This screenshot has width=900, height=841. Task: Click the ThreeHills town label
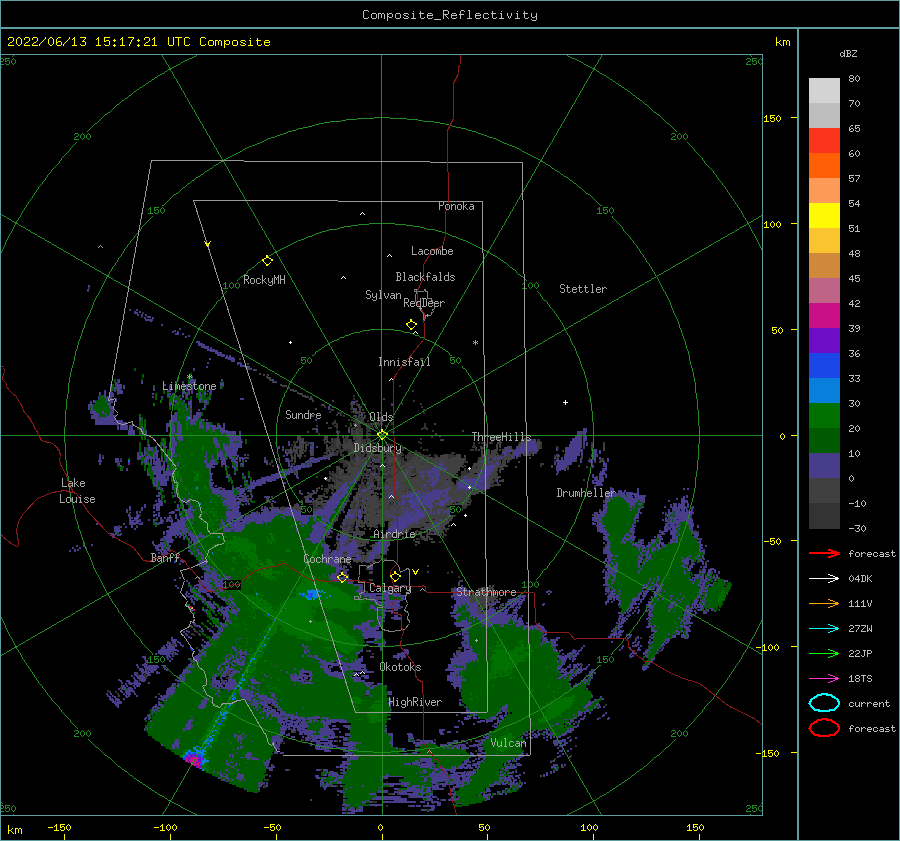501,437
